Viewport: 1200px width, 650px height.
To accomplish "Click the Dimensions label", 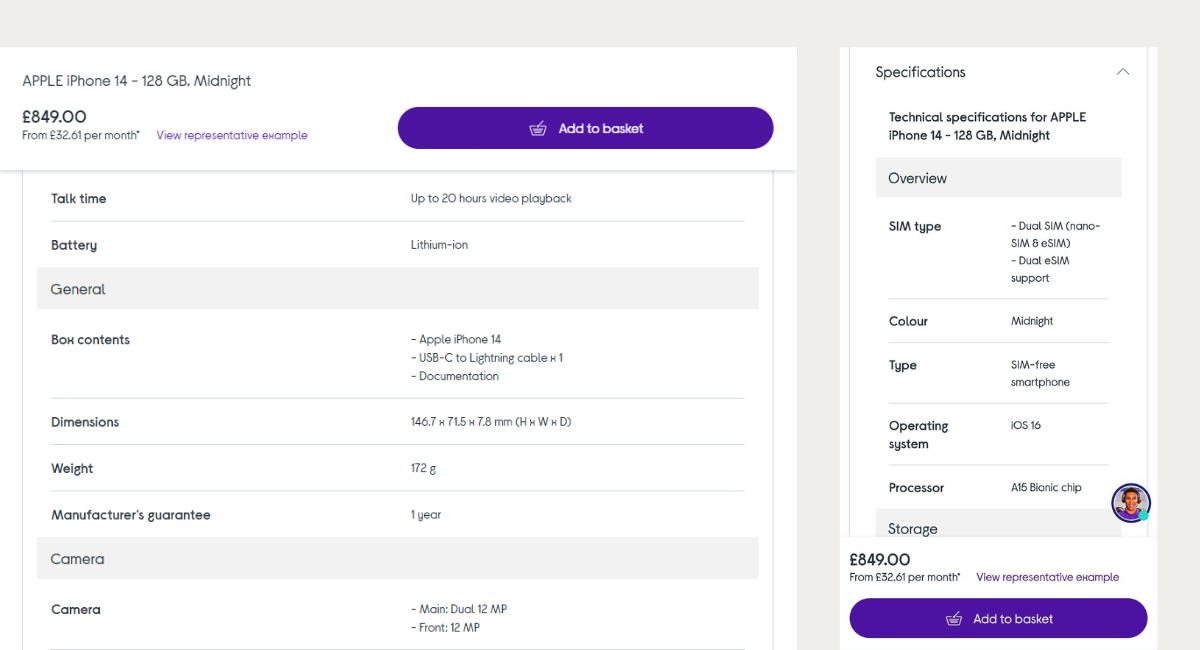I will point(85,422).
